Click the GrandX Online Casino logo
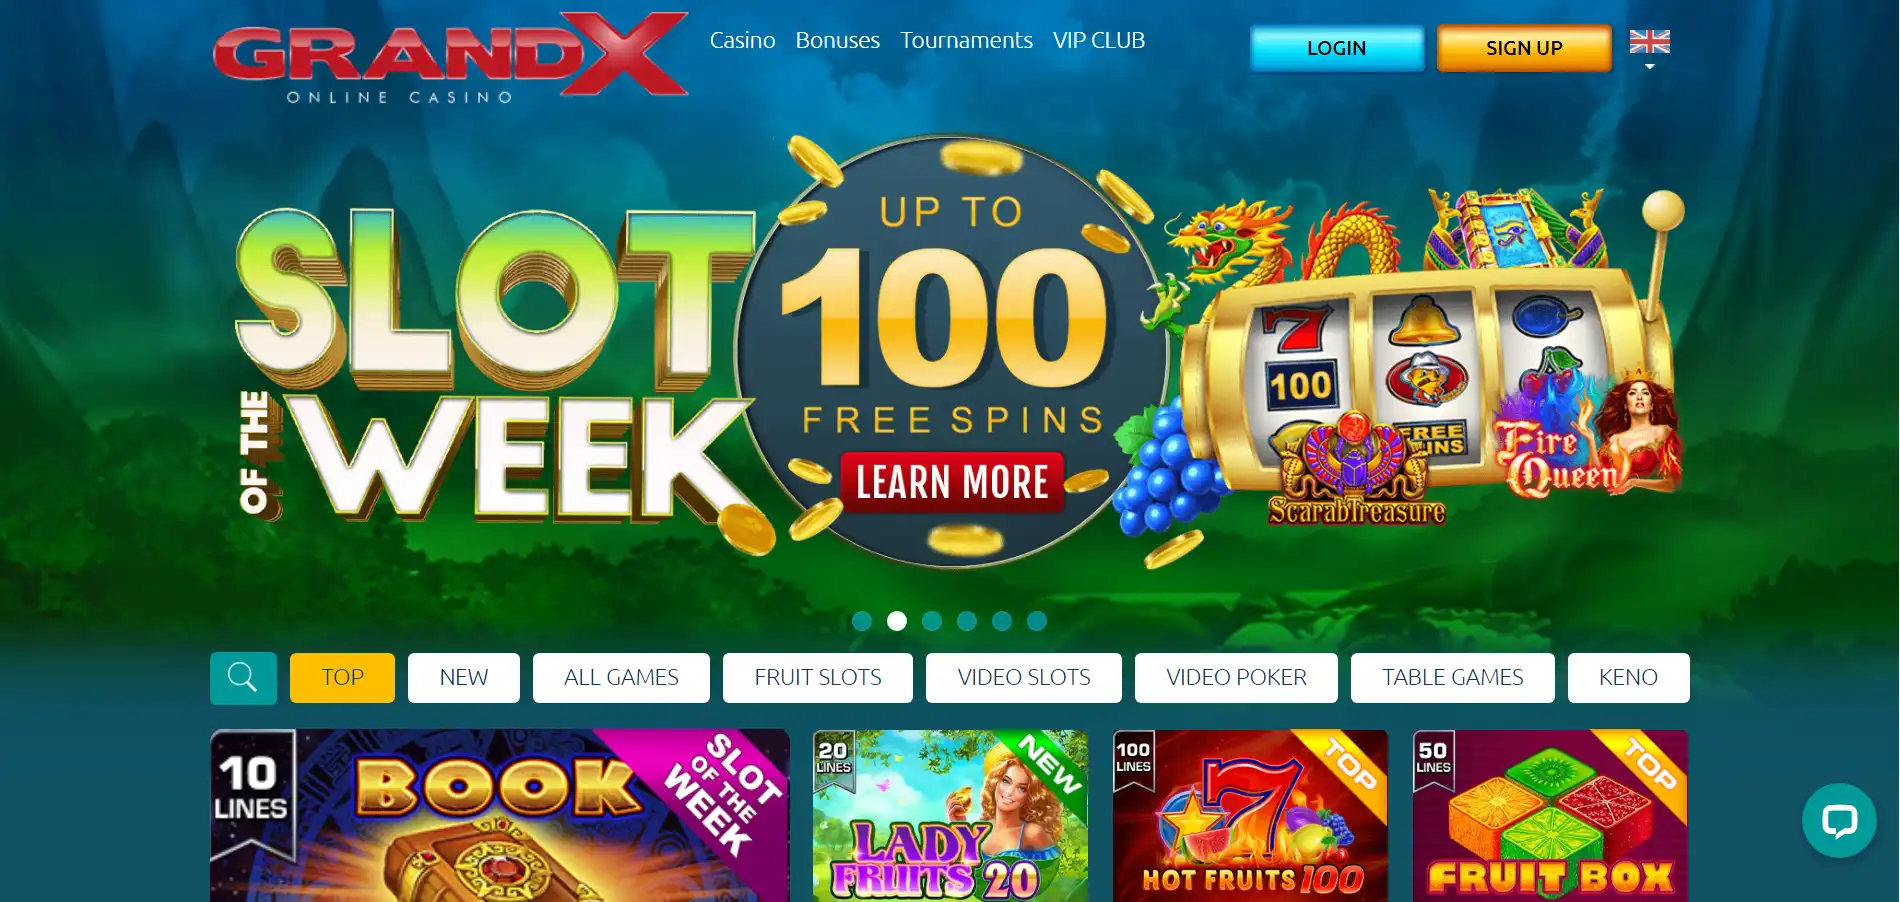The image size is (1900, 902). click(x=450, y=58)
